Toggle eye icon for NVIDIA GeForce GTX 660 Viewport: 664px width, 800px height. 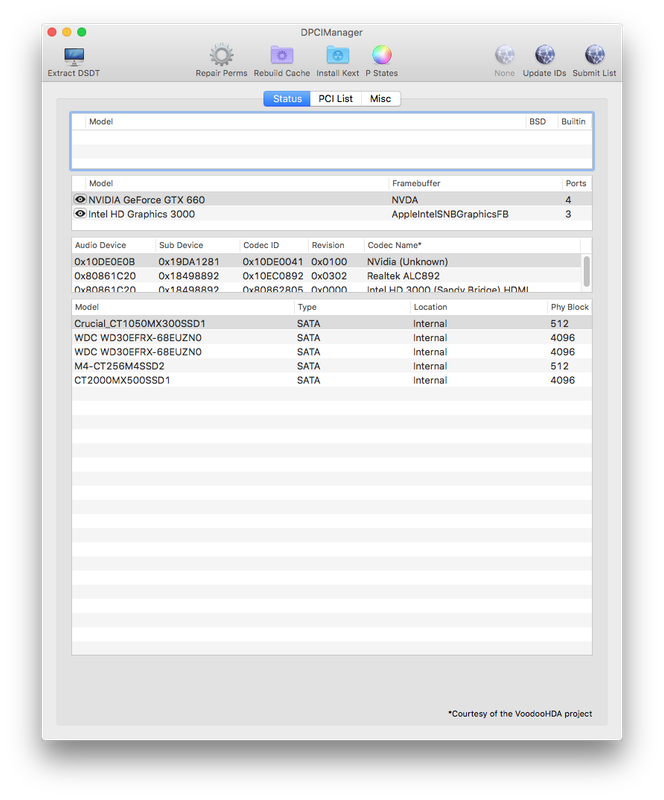80,199
